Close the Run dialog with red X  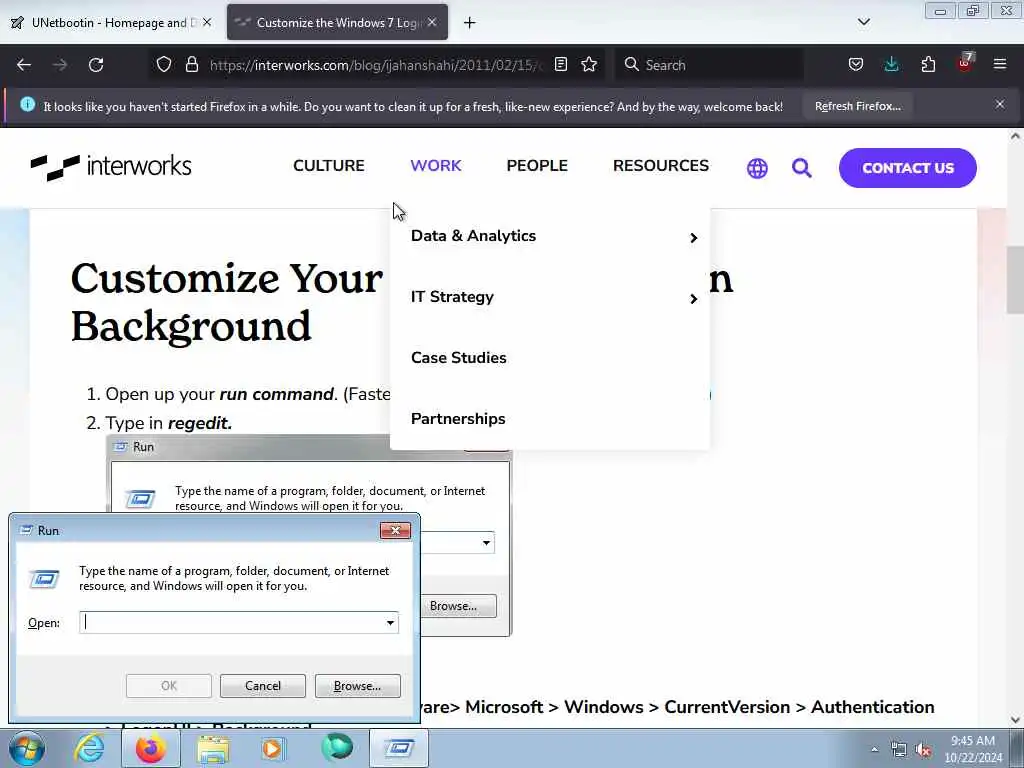point(395,530)
